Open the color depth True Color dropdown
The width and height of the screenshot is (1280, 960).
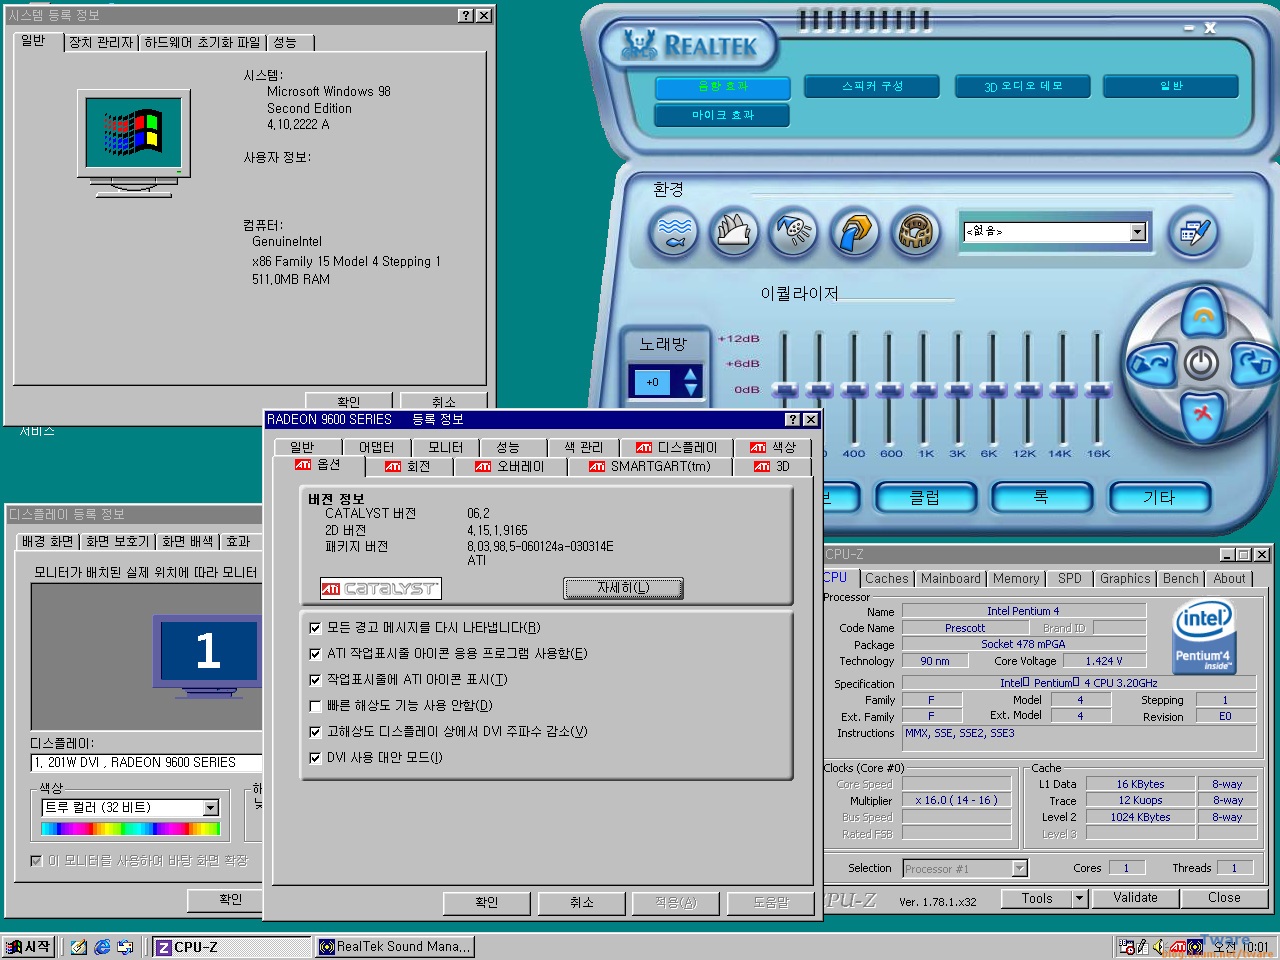(x=210, y=808)
